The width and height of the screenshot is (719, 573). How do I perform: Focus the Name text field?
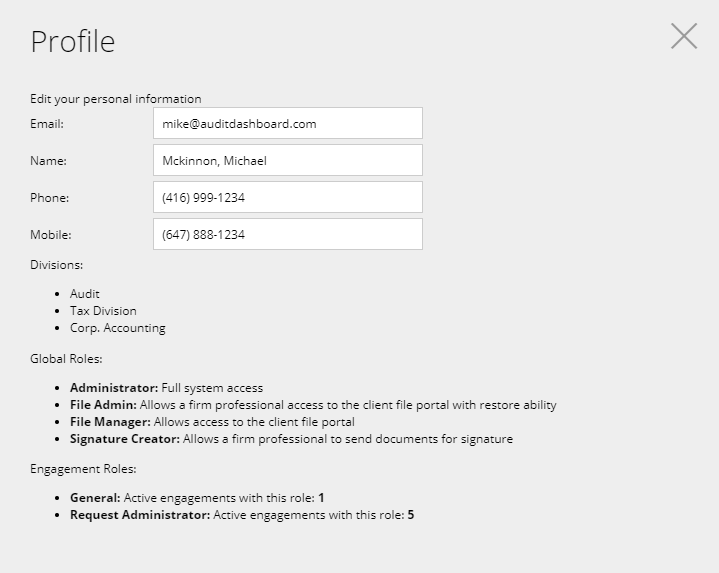(x=287, y=161)
